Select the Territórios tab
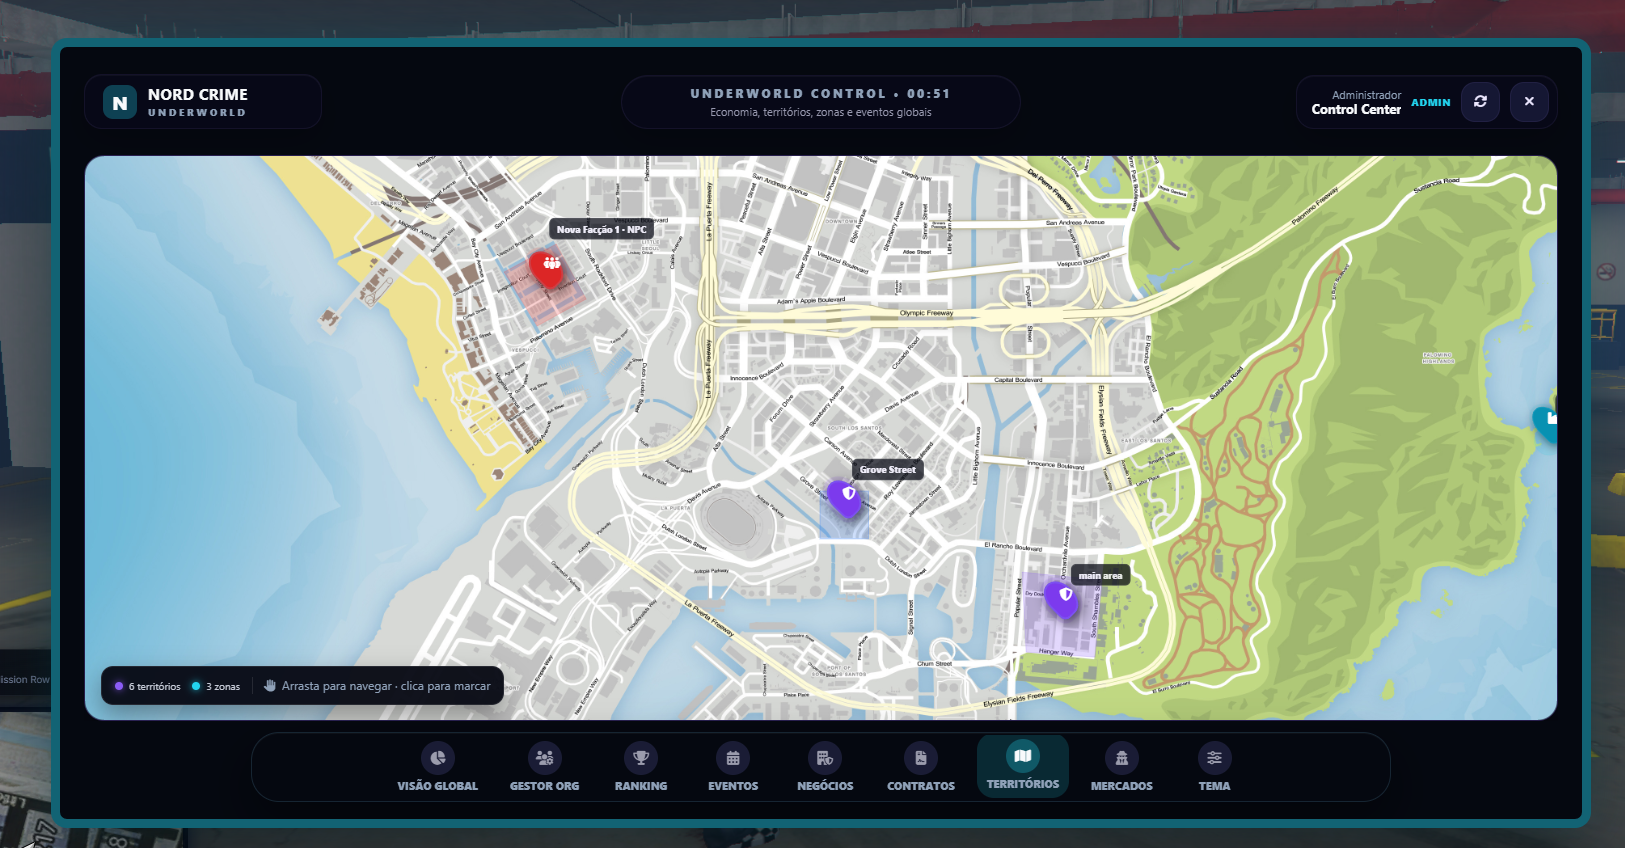This screenshot has width=1625, height=848. click(1023, 767)
